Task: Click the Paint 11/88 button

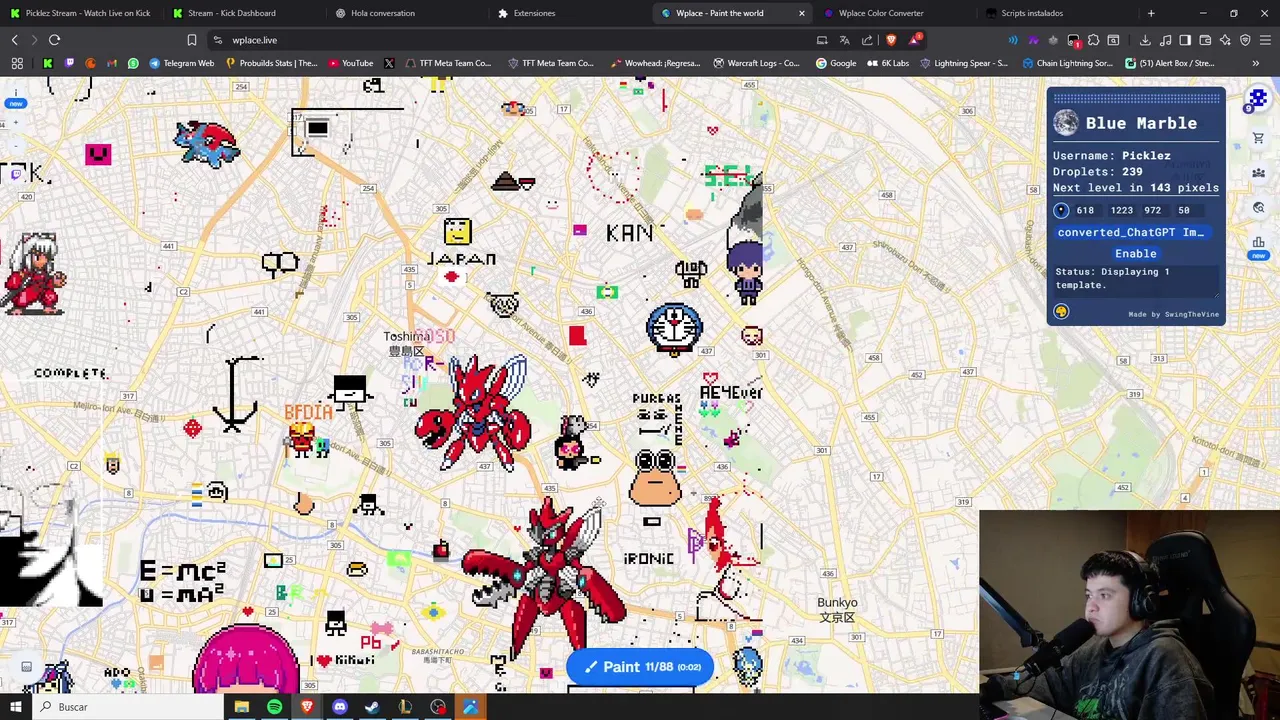Action: [640, 667]
